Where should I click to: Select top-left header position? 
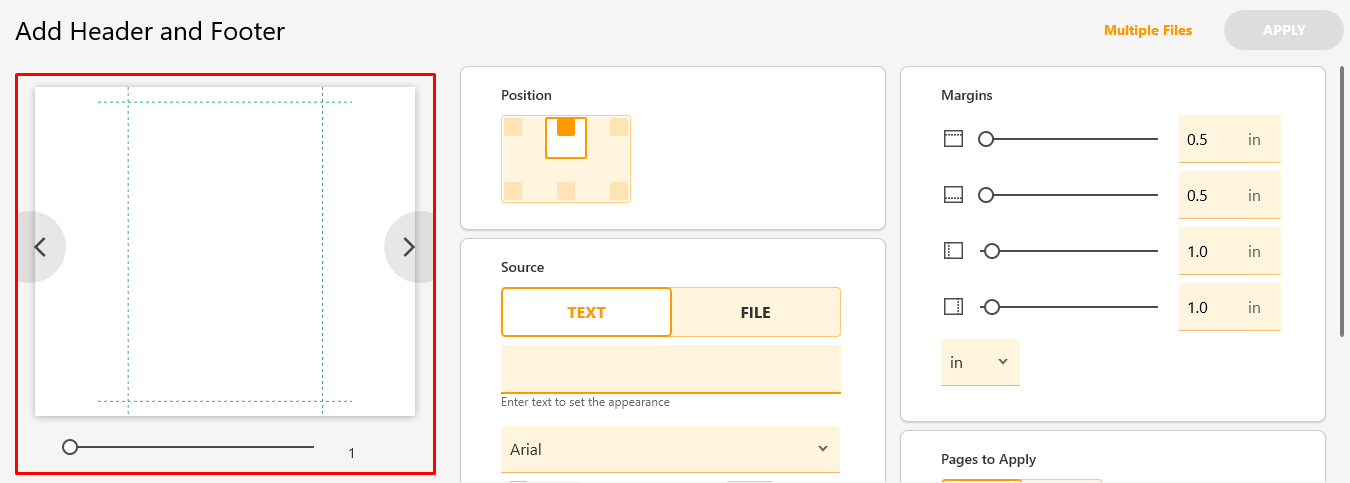click(x=513, y=127)
